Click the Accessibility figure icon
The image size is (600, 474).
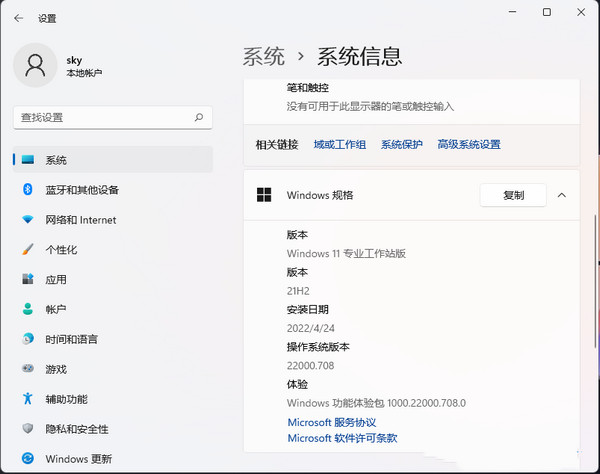pos(28,398)
